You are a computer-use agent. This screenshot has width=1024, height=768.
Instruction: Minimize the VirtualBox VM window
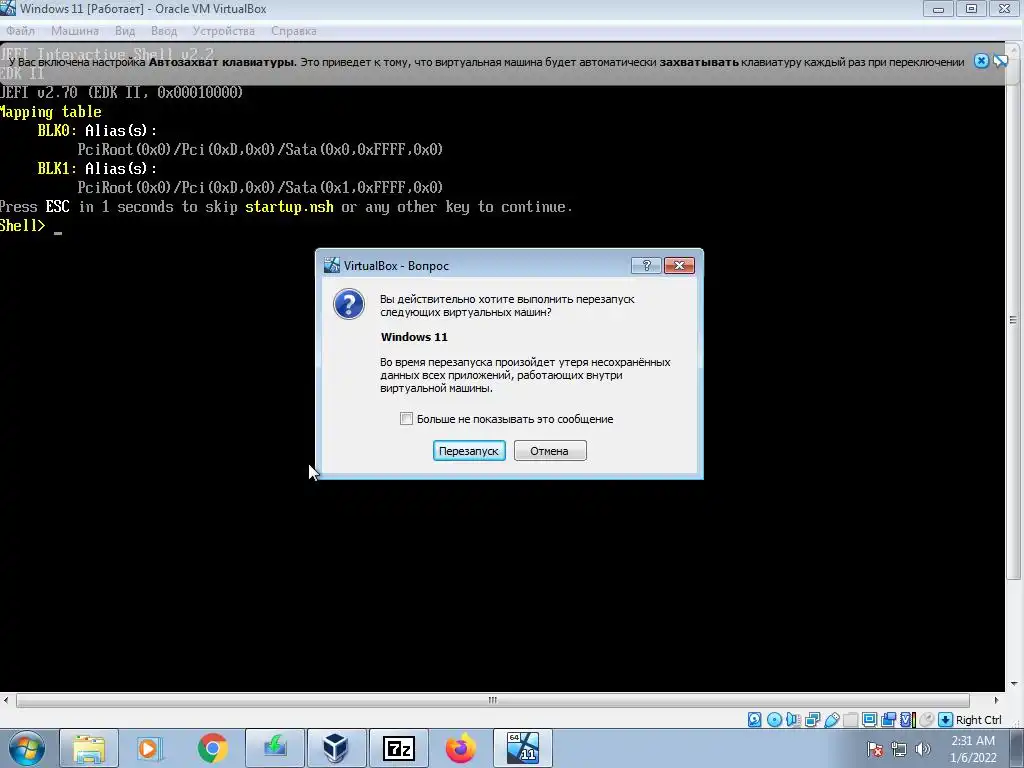(x=938, y=8)
